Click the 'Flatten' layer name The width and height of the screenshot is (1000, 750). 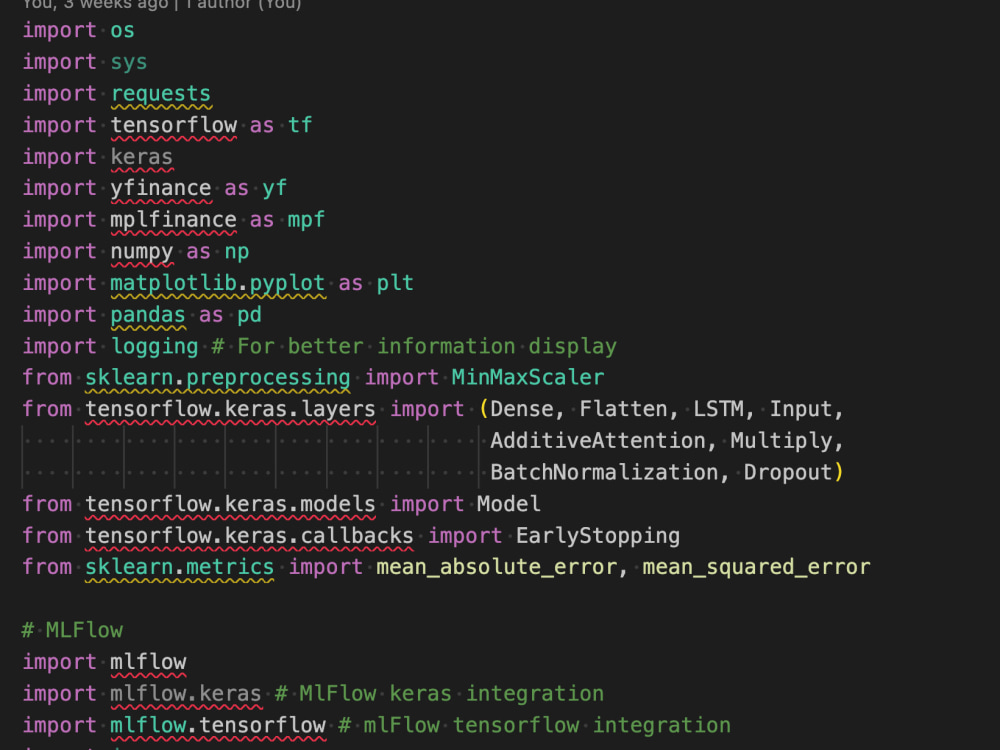[622, 409]
